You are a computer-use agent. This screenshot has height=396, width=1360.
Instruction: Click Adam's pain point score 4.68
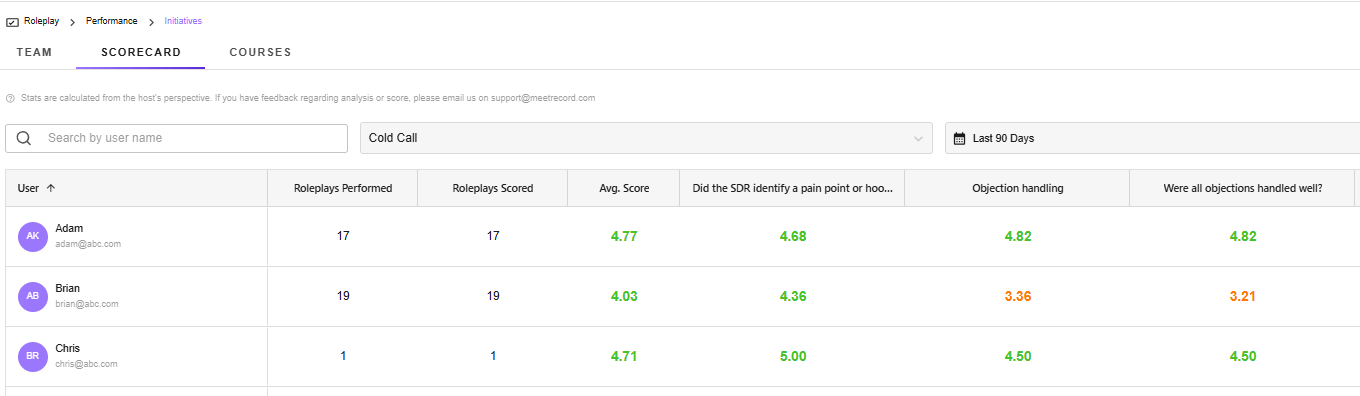[x=793, y=236]
